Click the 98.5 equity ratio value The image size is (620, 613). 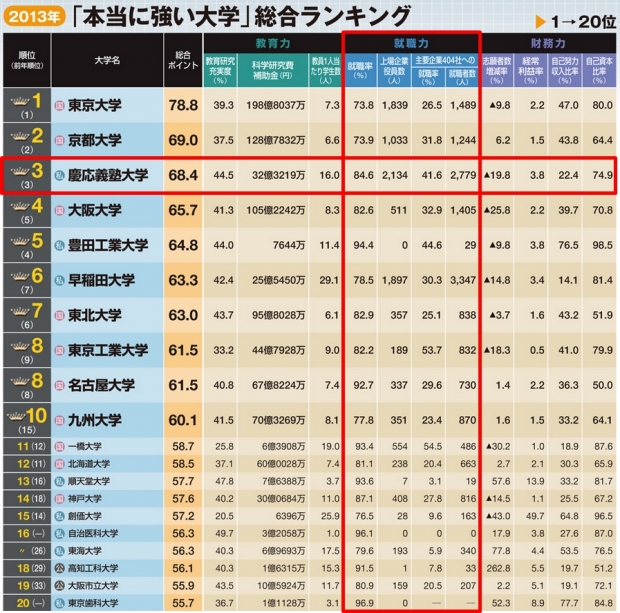(603, 246)
